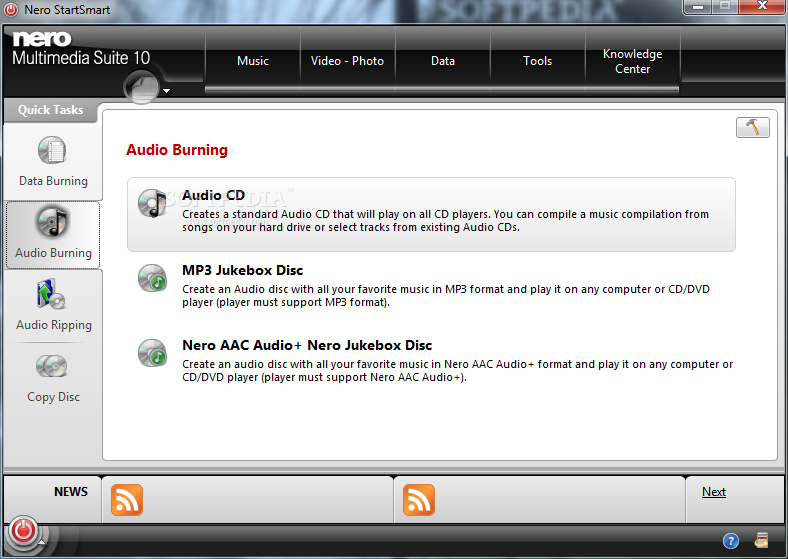Expand the small arrow beside the power button

[42, 542]
